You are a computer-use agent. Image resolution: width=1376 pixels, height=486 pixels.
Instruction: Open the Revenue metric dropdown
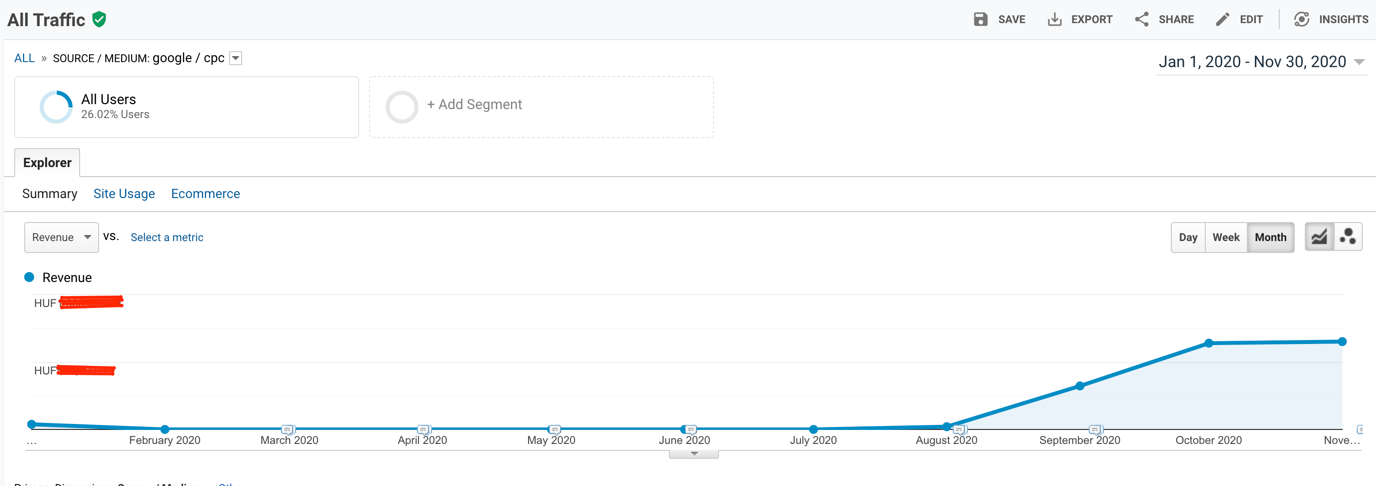(x=61, y=237)
